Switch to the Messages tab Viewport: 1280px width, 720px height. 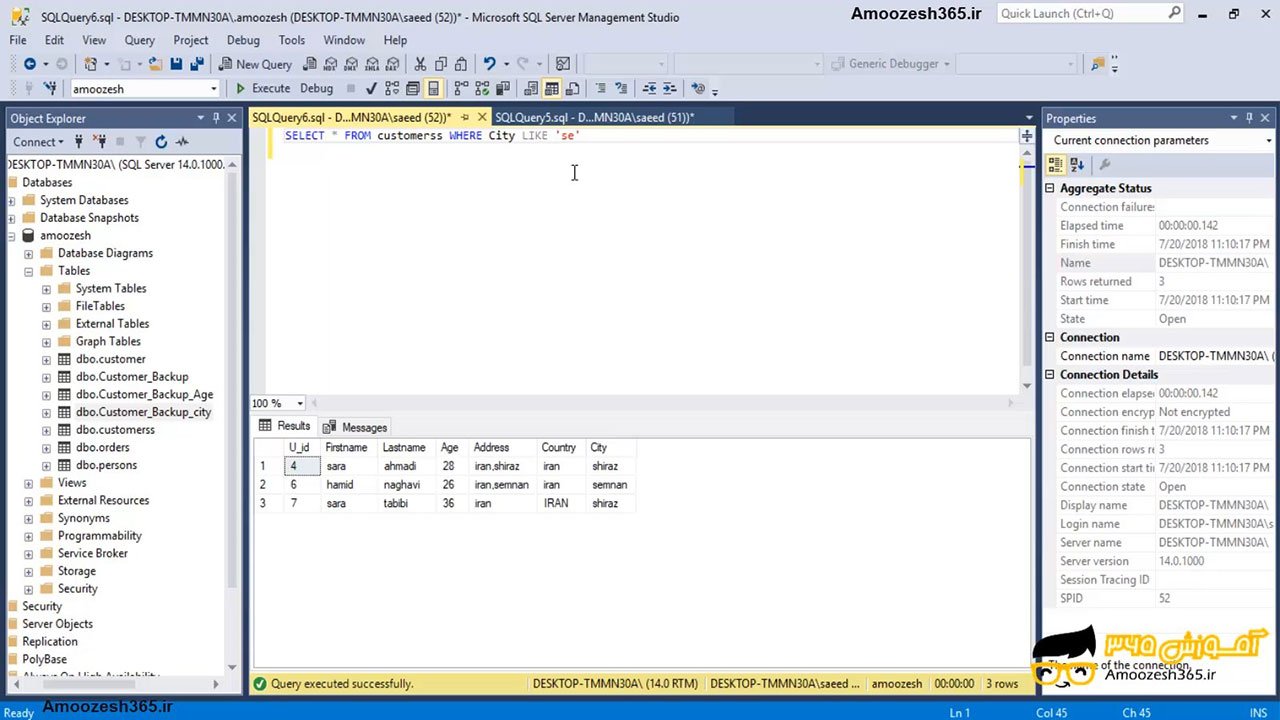355,427
